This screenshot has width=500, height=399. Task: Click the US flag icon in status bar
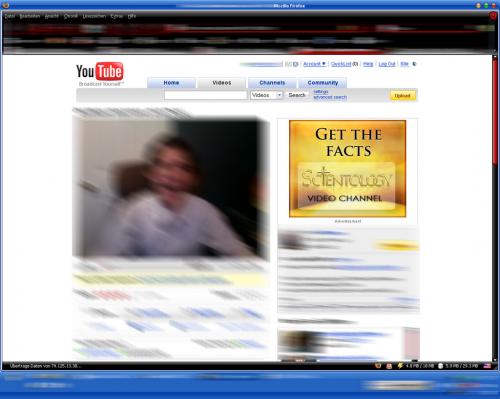point(487,366)
